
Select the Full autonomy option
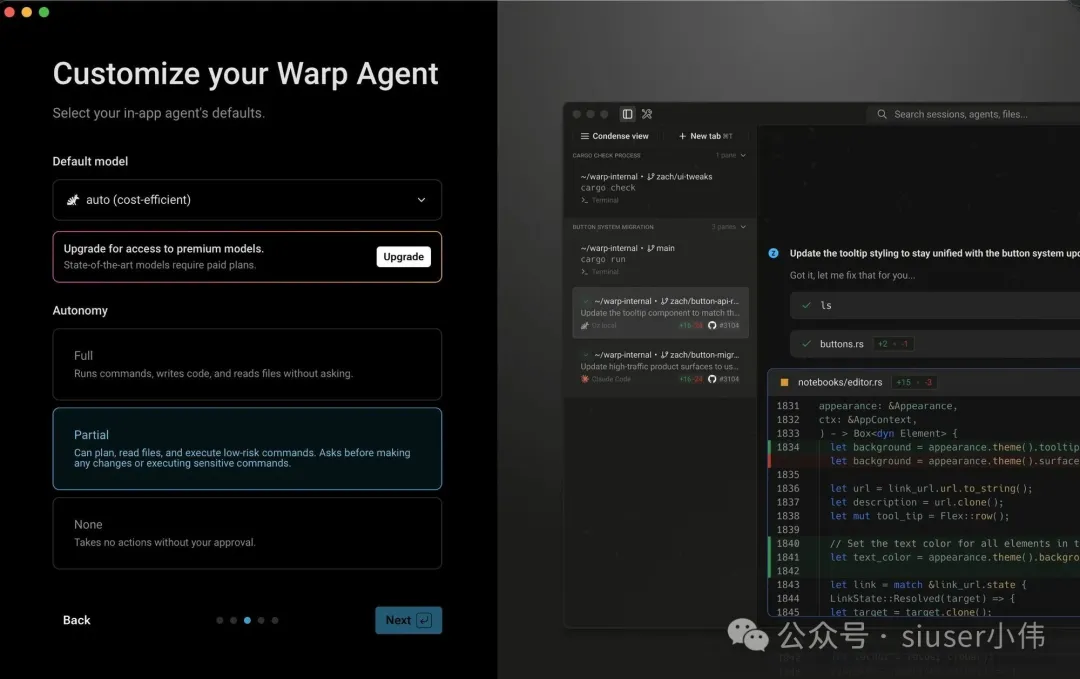247,364
